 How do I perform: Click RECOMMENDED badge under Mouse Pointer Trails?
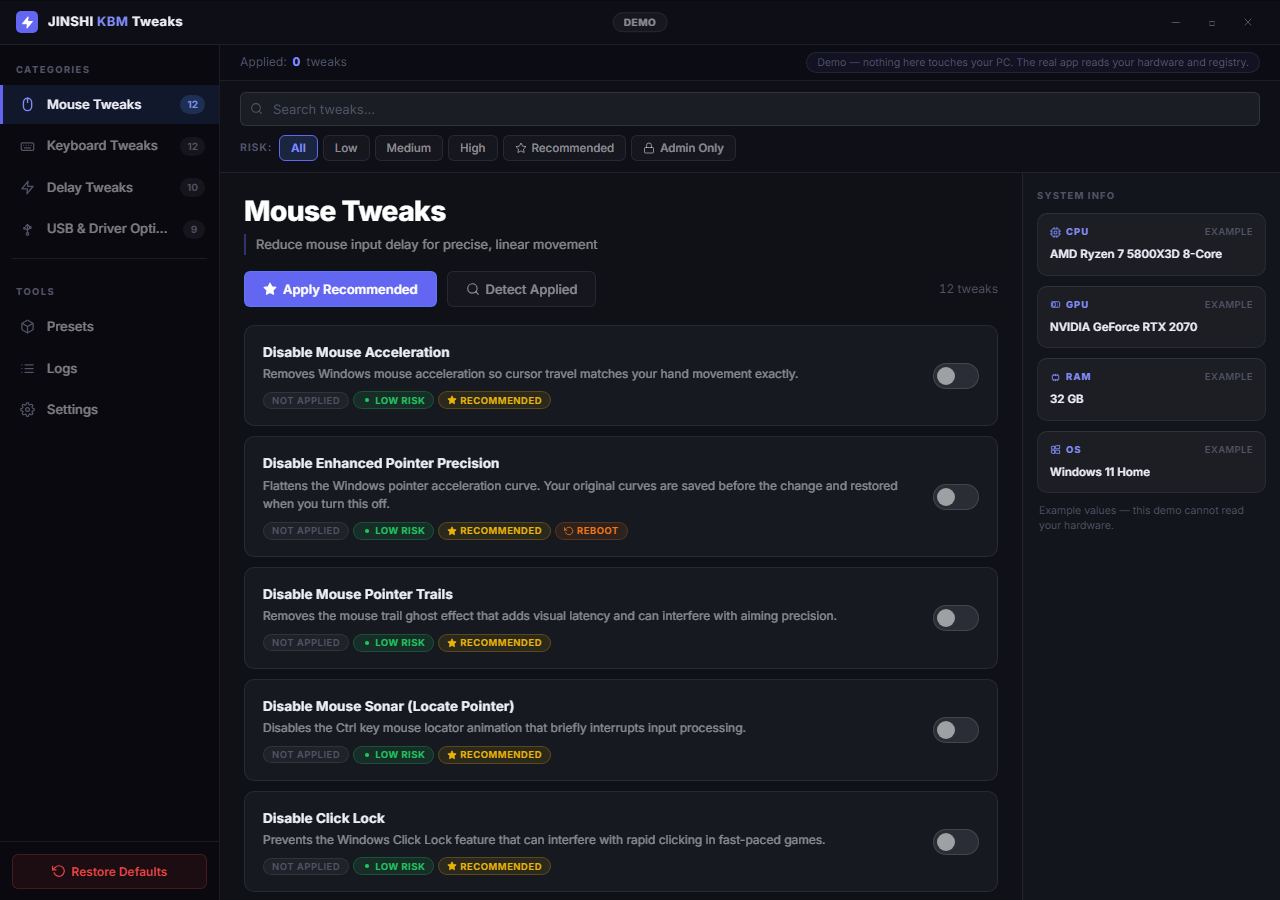[495, 643]
